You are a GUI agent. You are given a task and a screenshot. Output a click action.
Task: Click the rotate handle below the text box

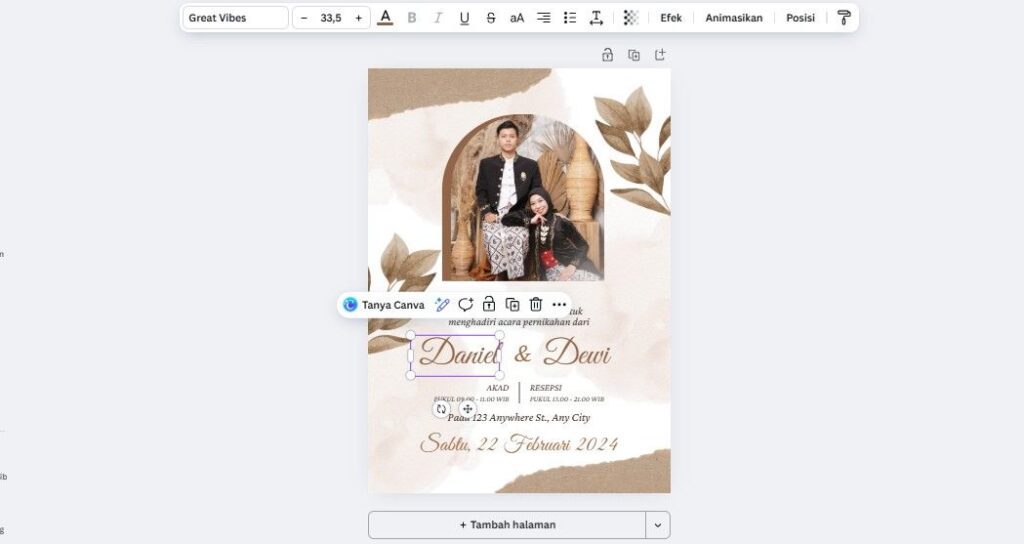(441, 409)
